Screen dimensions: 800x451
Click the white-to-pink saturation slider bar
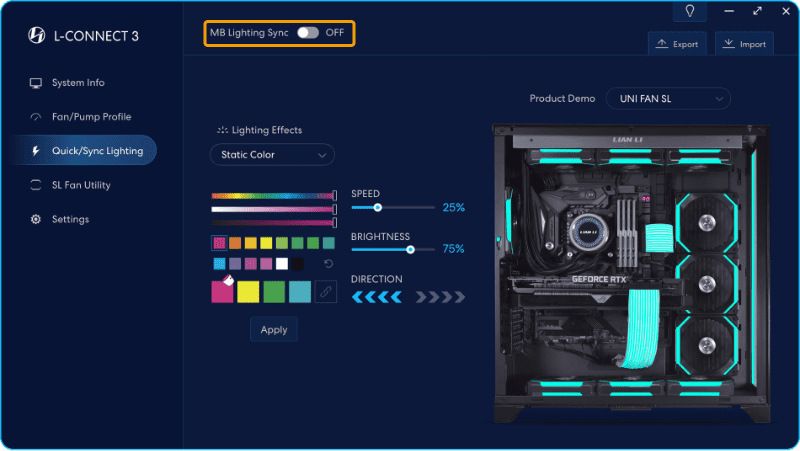pos(272,209)
